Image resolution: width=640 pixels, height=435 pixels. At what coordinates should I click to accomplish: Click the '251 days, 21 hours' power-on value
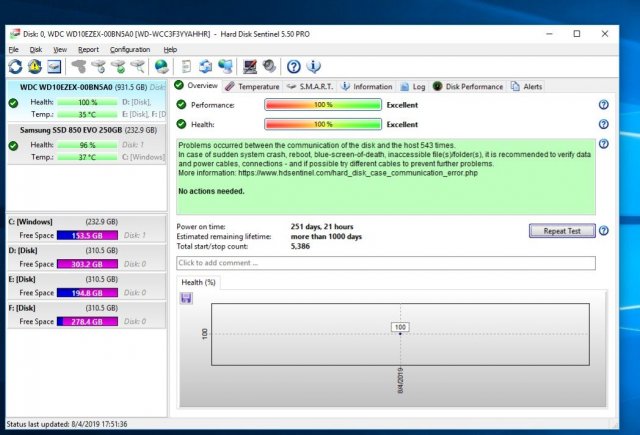(x=322, y=226)
